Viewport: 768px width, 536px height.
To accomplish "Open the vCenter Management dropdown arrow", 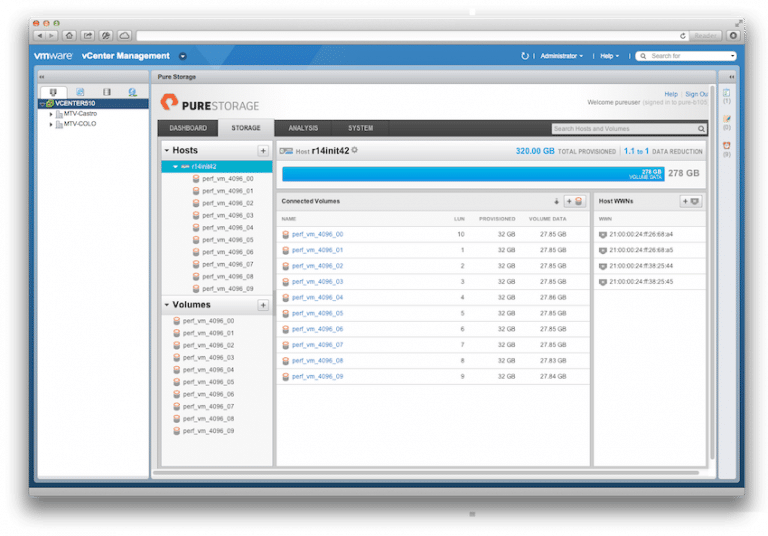I will click(183, 56).
